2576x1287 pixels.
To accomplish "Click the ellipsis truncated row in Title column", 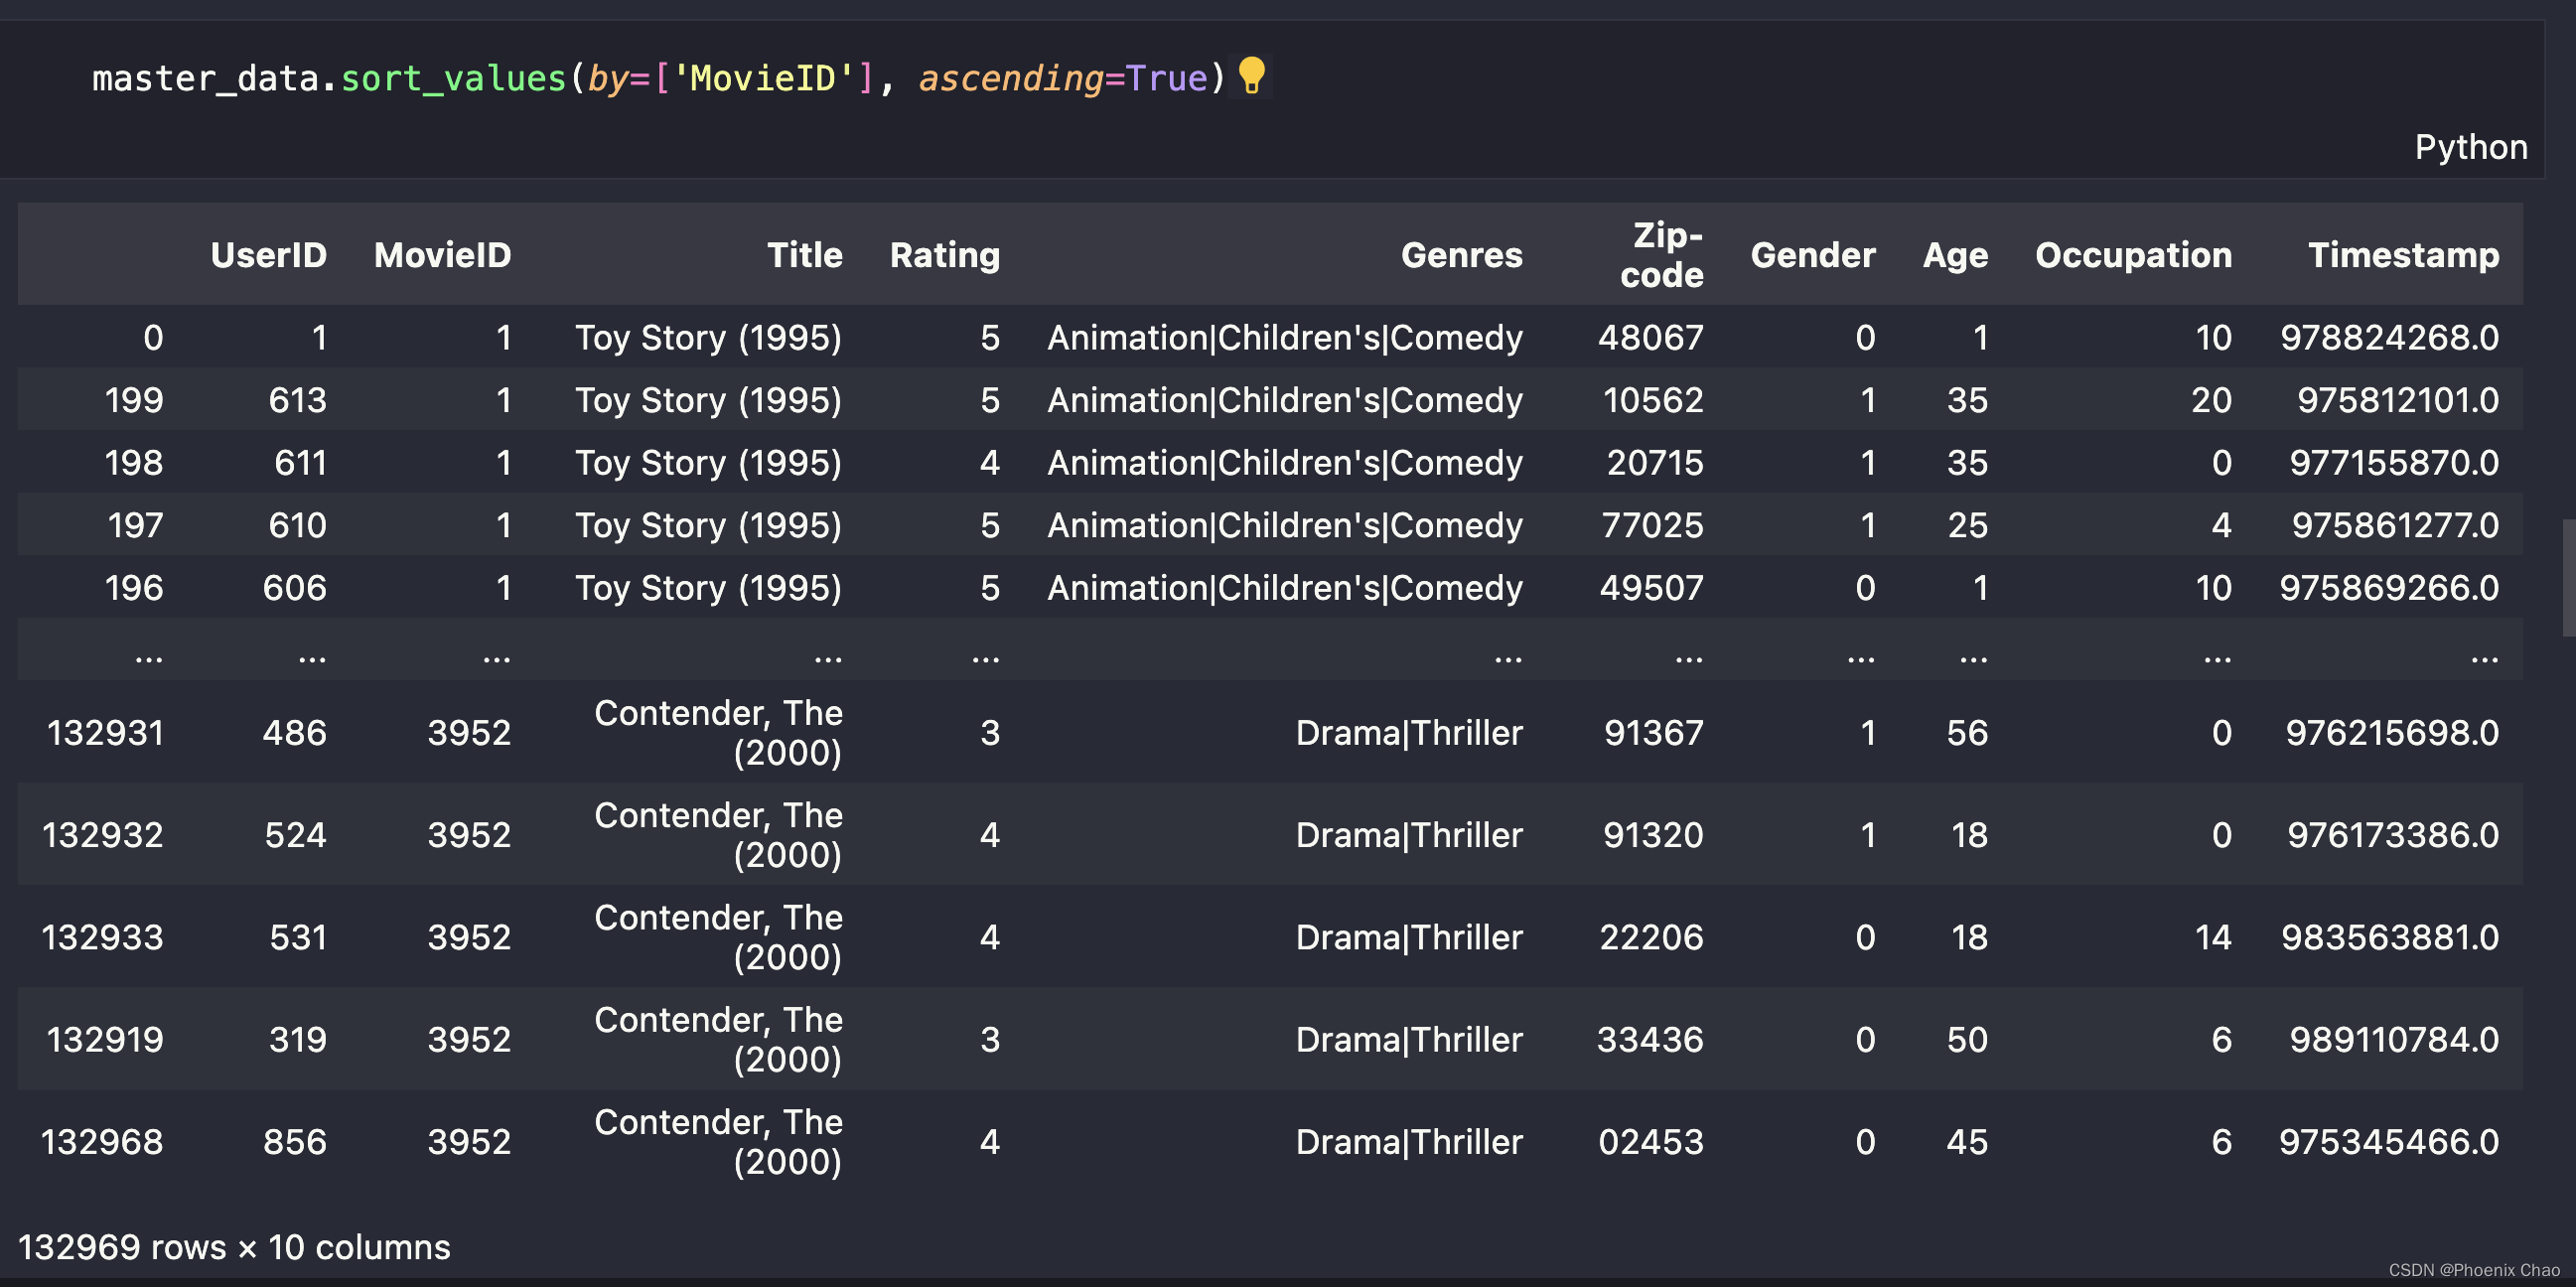I will pyautogui.click(x=827, y=657).
